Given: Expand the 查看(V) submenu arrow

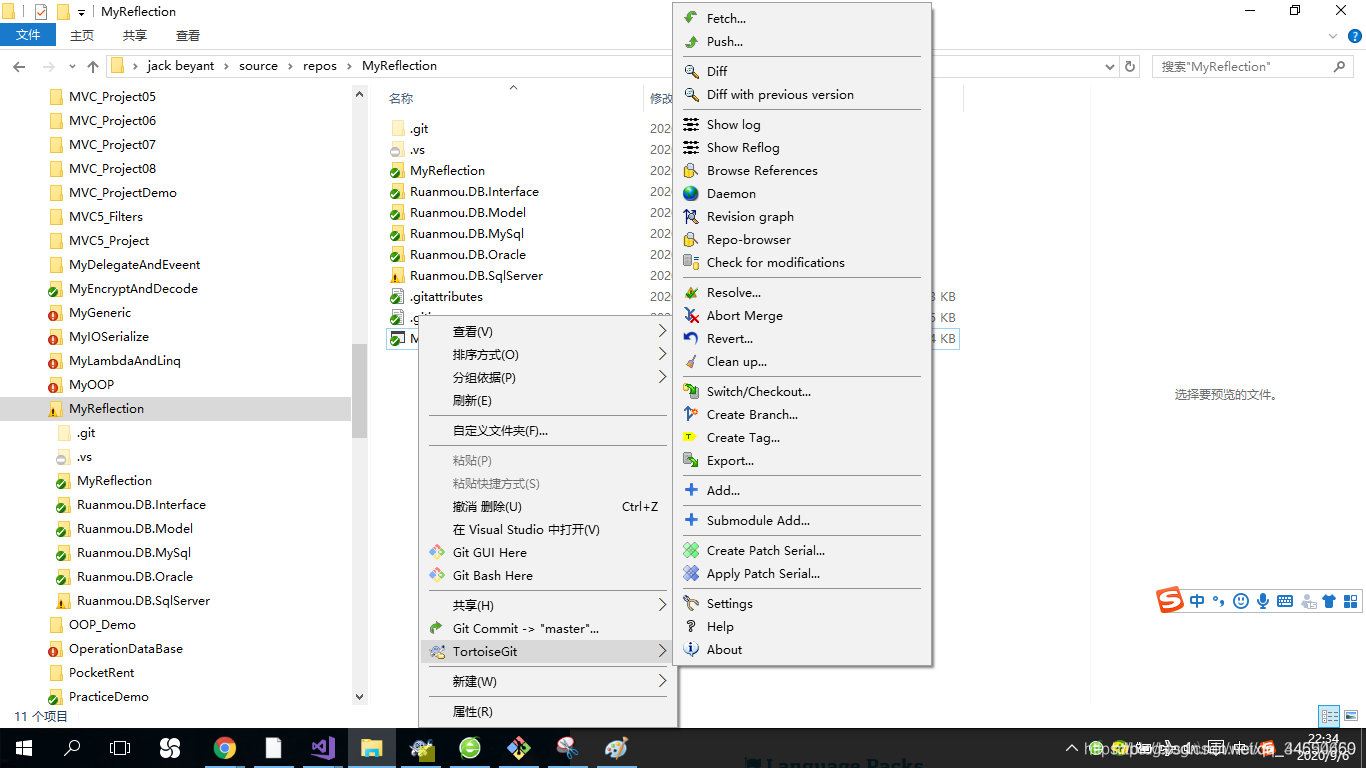Looking at the screenshot, I should pyautogui.click(x=662, y=331).
